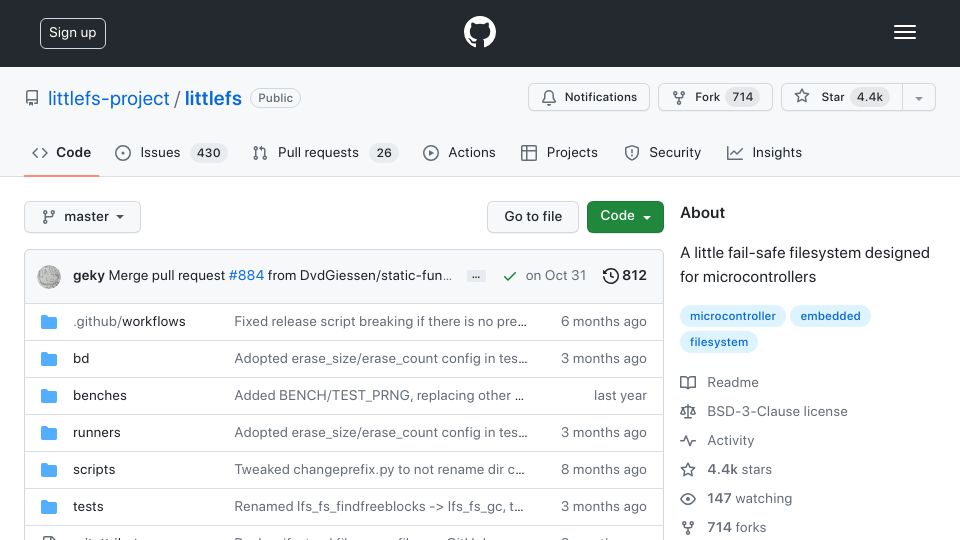Open the Issues tab
The width and height of the screenshot is (960, 540).
[171, 152]
